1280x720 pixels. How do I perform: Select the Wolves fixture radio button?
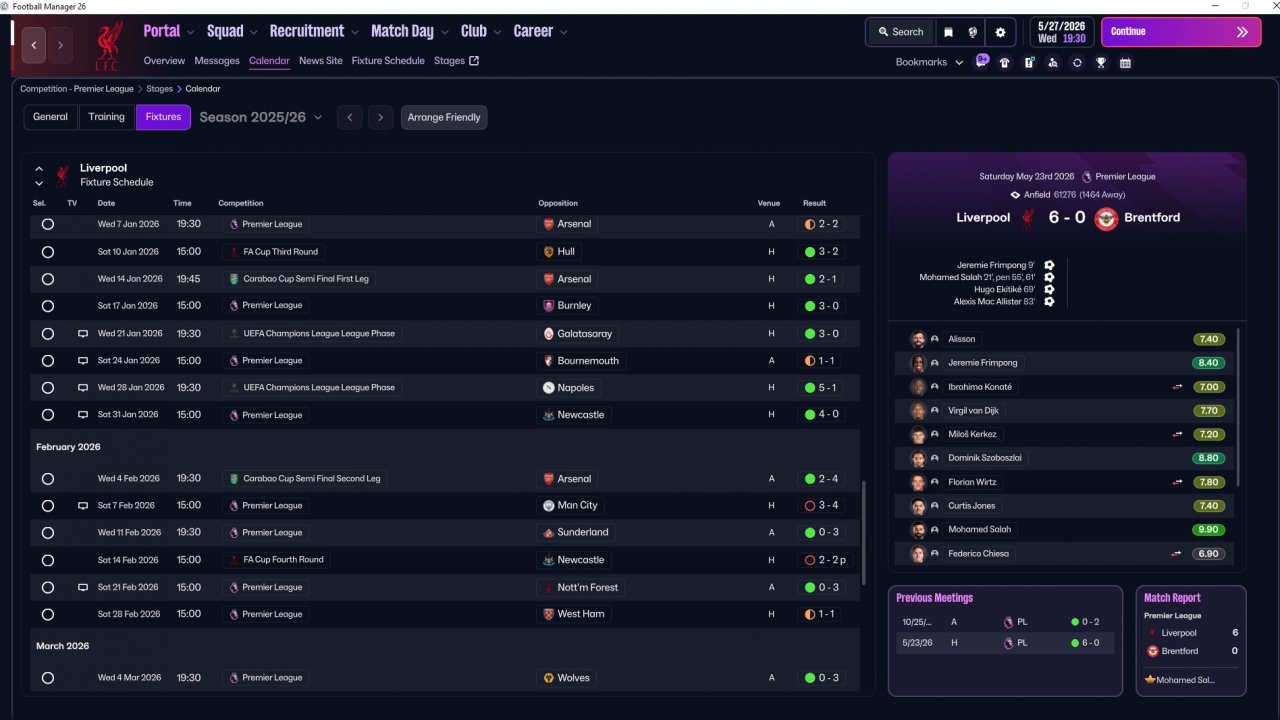click(47, 678)
